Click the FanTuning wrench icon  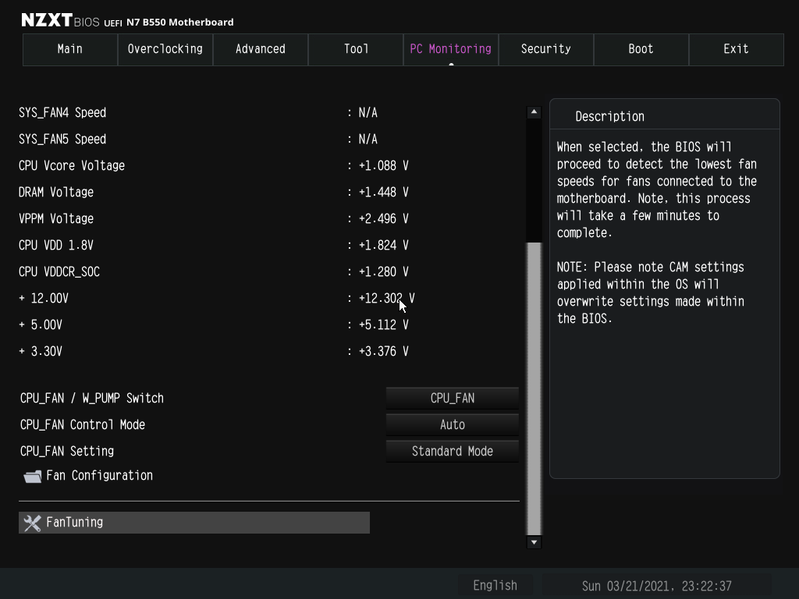click(32, 523)
